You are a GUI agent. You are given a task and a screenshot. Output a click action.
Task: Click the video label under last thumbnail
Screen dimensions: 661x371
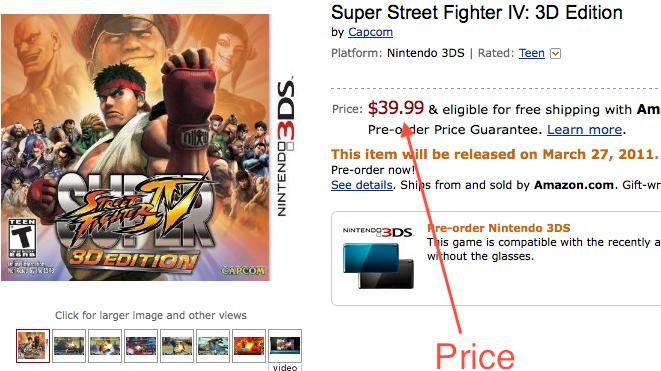(285, 367)
